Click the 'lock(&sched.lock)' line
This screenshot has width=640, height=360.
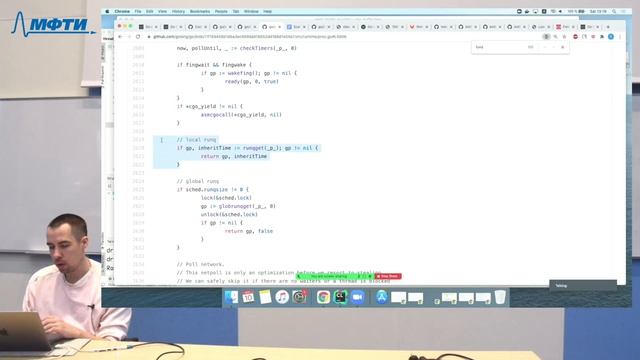click(226, 198)
